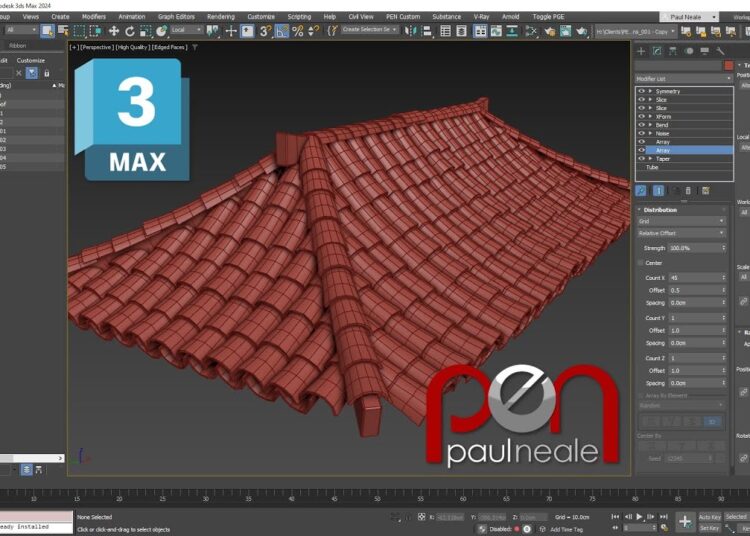Image resolution: width=750 pixels, height=536 pixels.
Task: Switch to Display command panel tab
Action: point(704,51)
